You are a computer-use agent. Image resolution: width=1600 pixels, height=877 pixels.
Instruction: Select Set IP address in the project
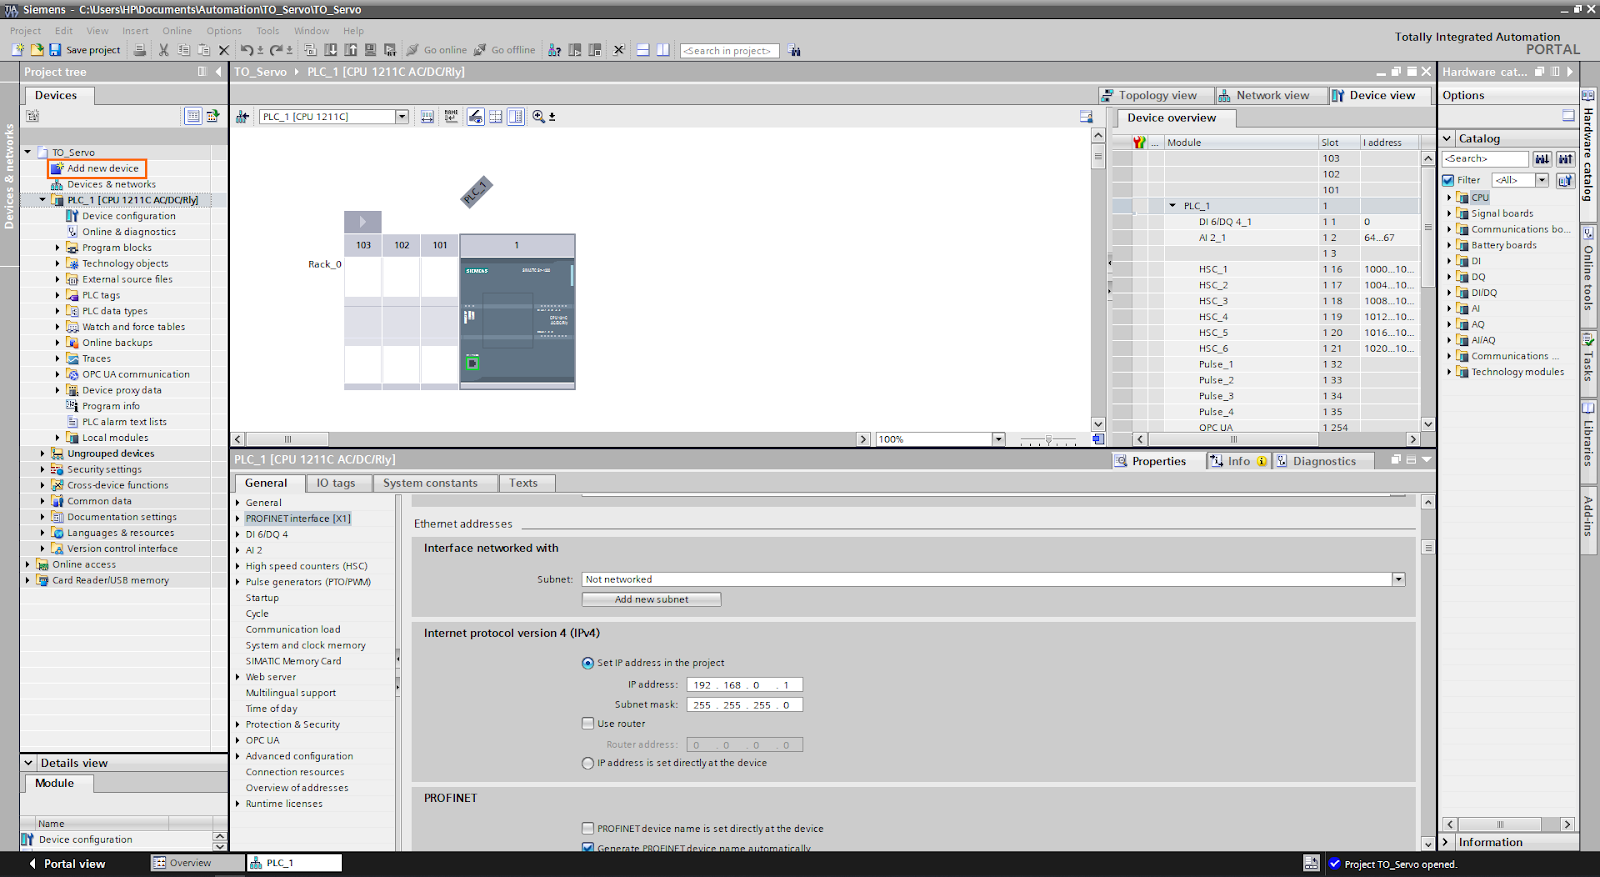tap(588, 663)
